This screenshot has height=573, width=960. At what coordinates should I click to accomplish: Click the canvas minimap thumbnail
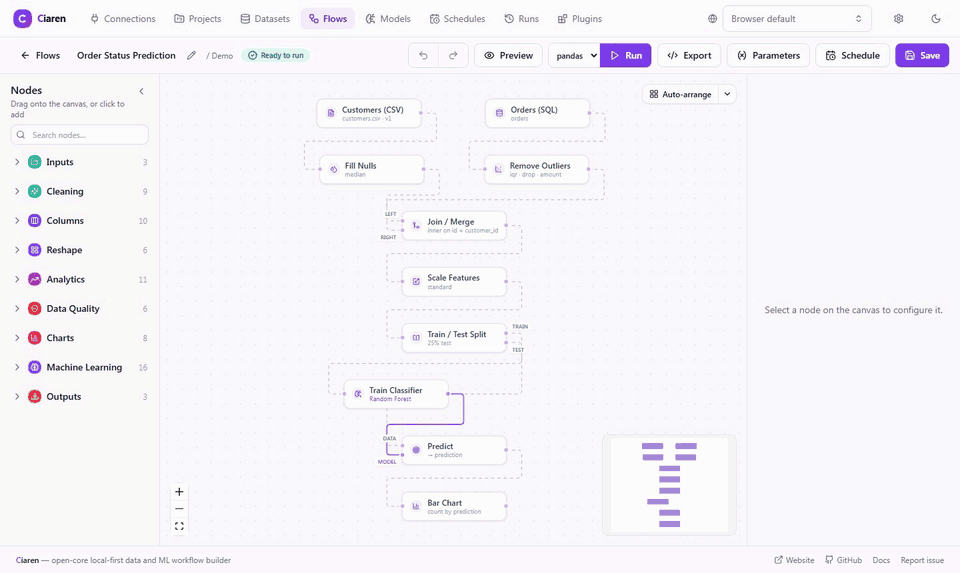tap(669, 485)
